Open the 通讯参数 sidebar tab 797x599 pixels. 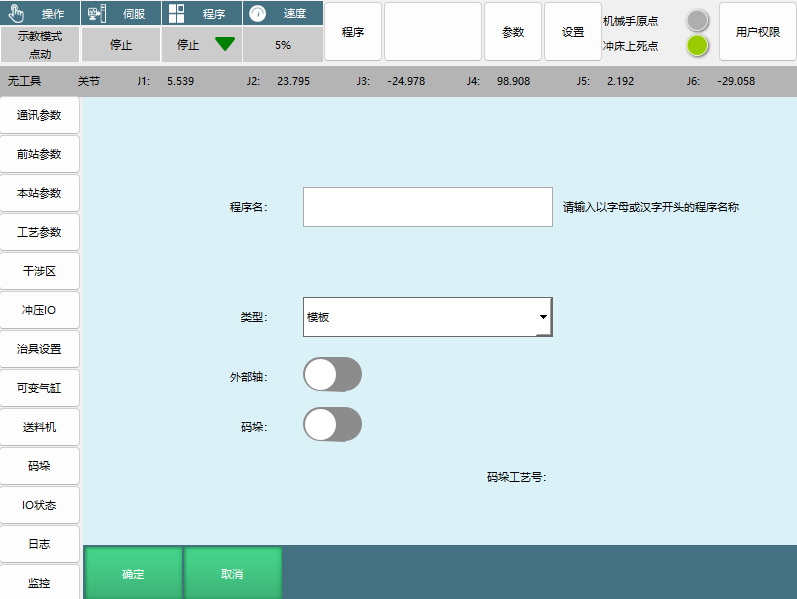tap(40, 115)
